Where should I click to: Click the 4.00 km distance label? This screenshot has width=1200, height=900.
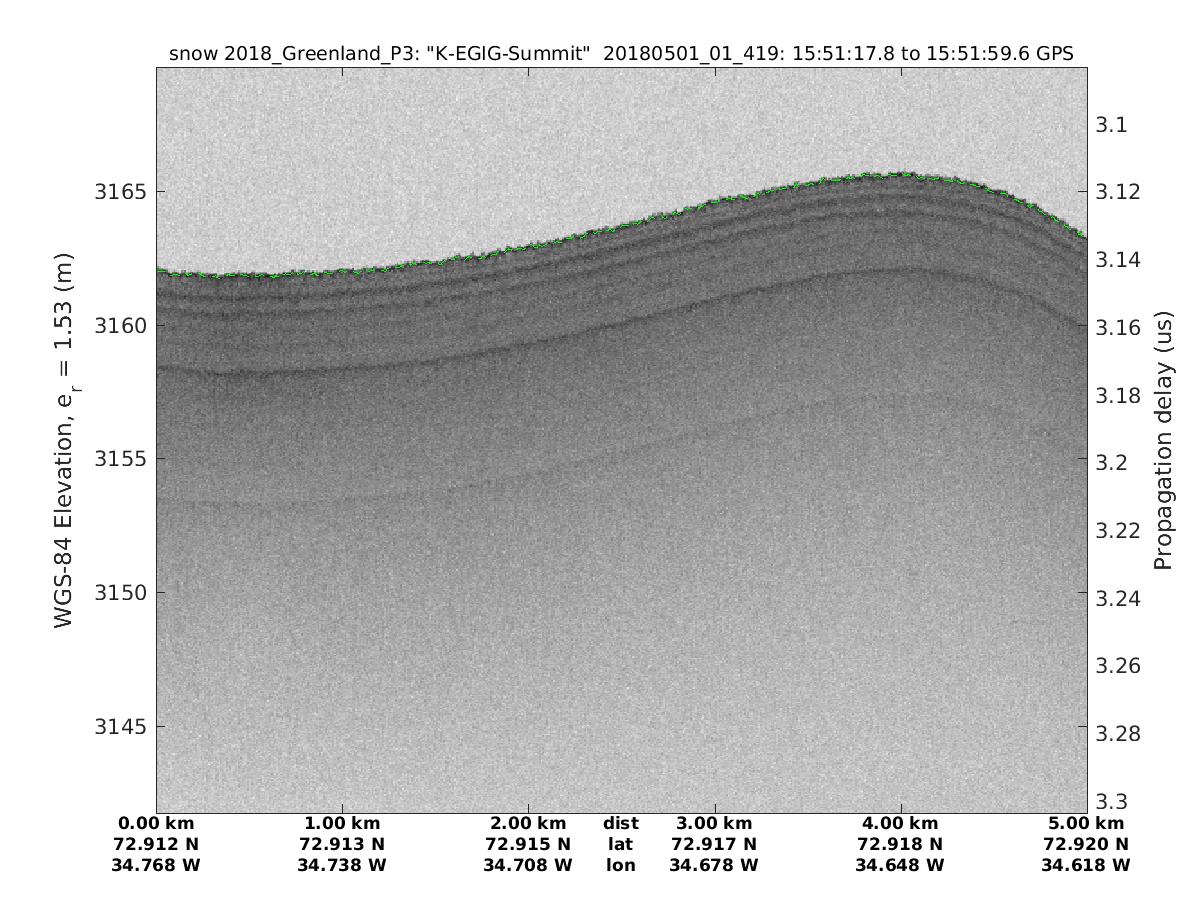900,824
